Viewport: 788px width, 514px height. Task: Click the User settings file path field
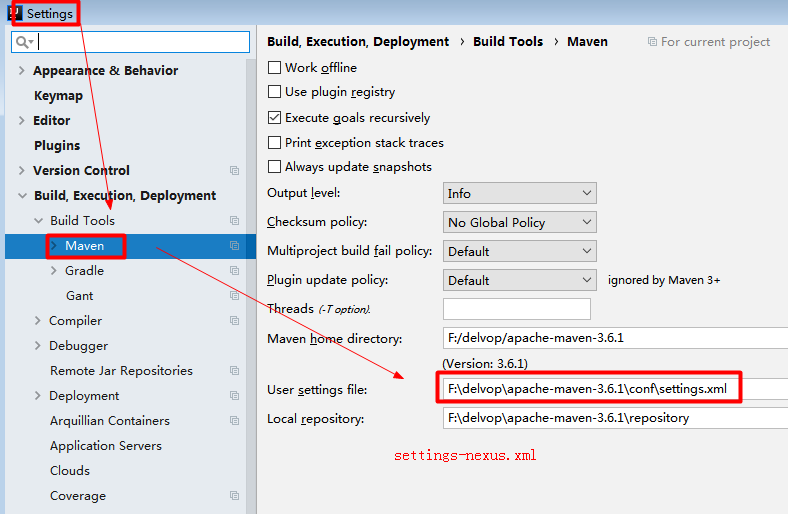[588, 389]
